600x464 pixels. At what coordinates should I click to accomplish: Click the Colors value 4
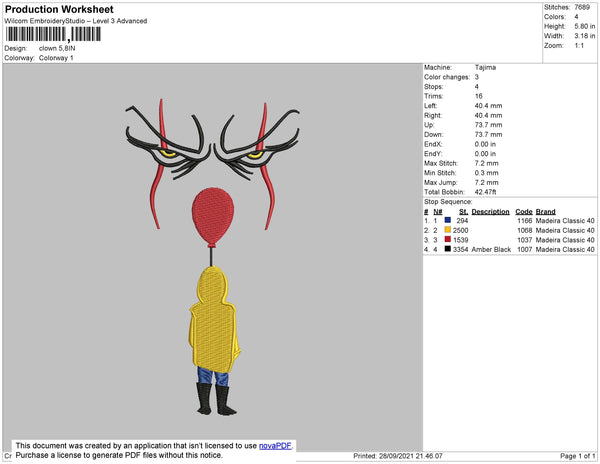click(576, 17)
